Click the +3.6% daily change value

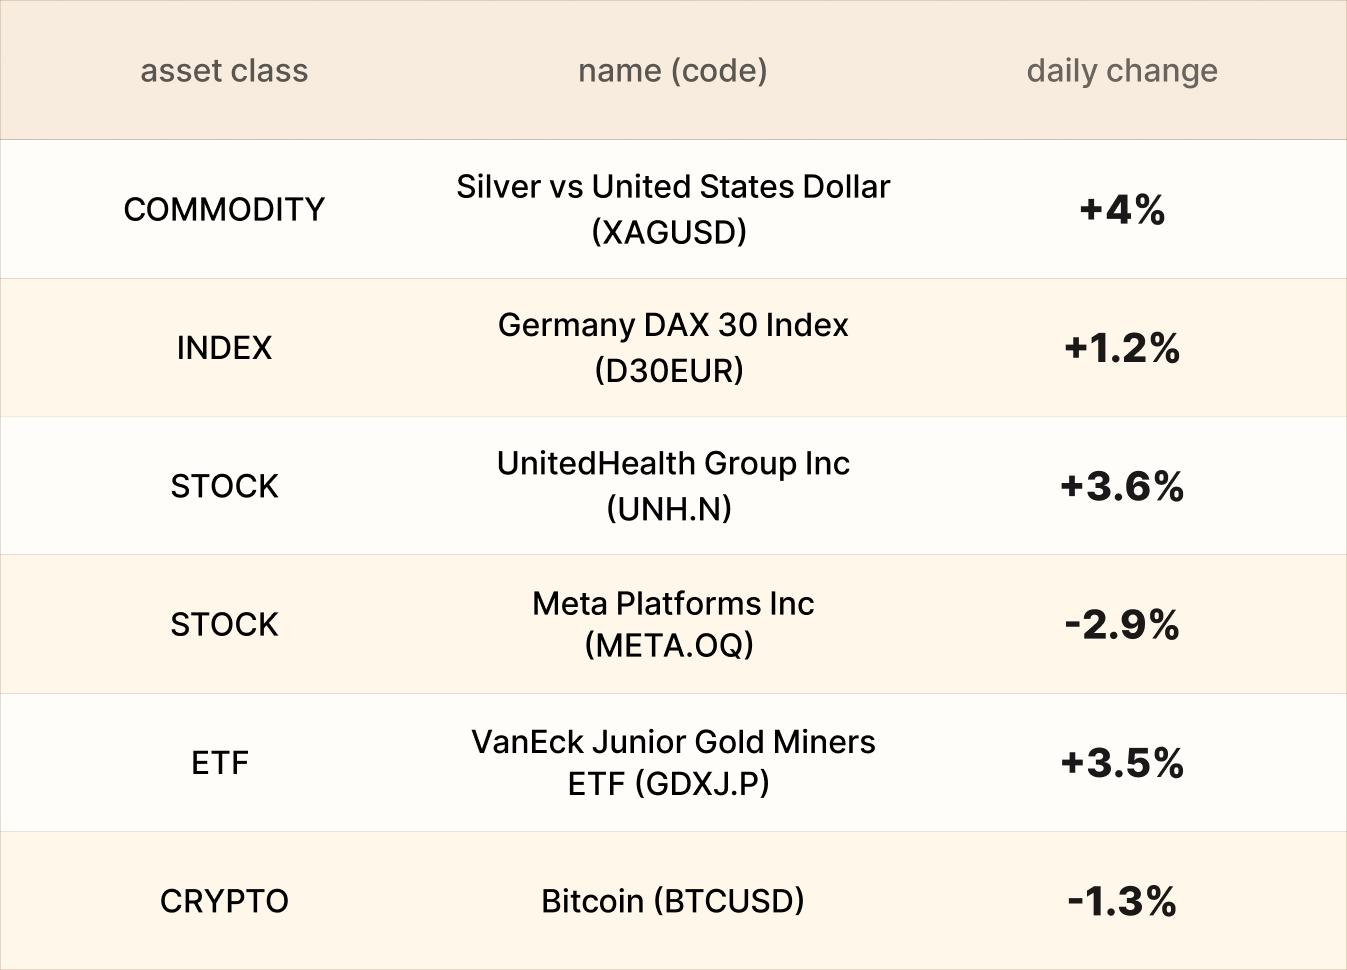click(x=1122, y=486)
